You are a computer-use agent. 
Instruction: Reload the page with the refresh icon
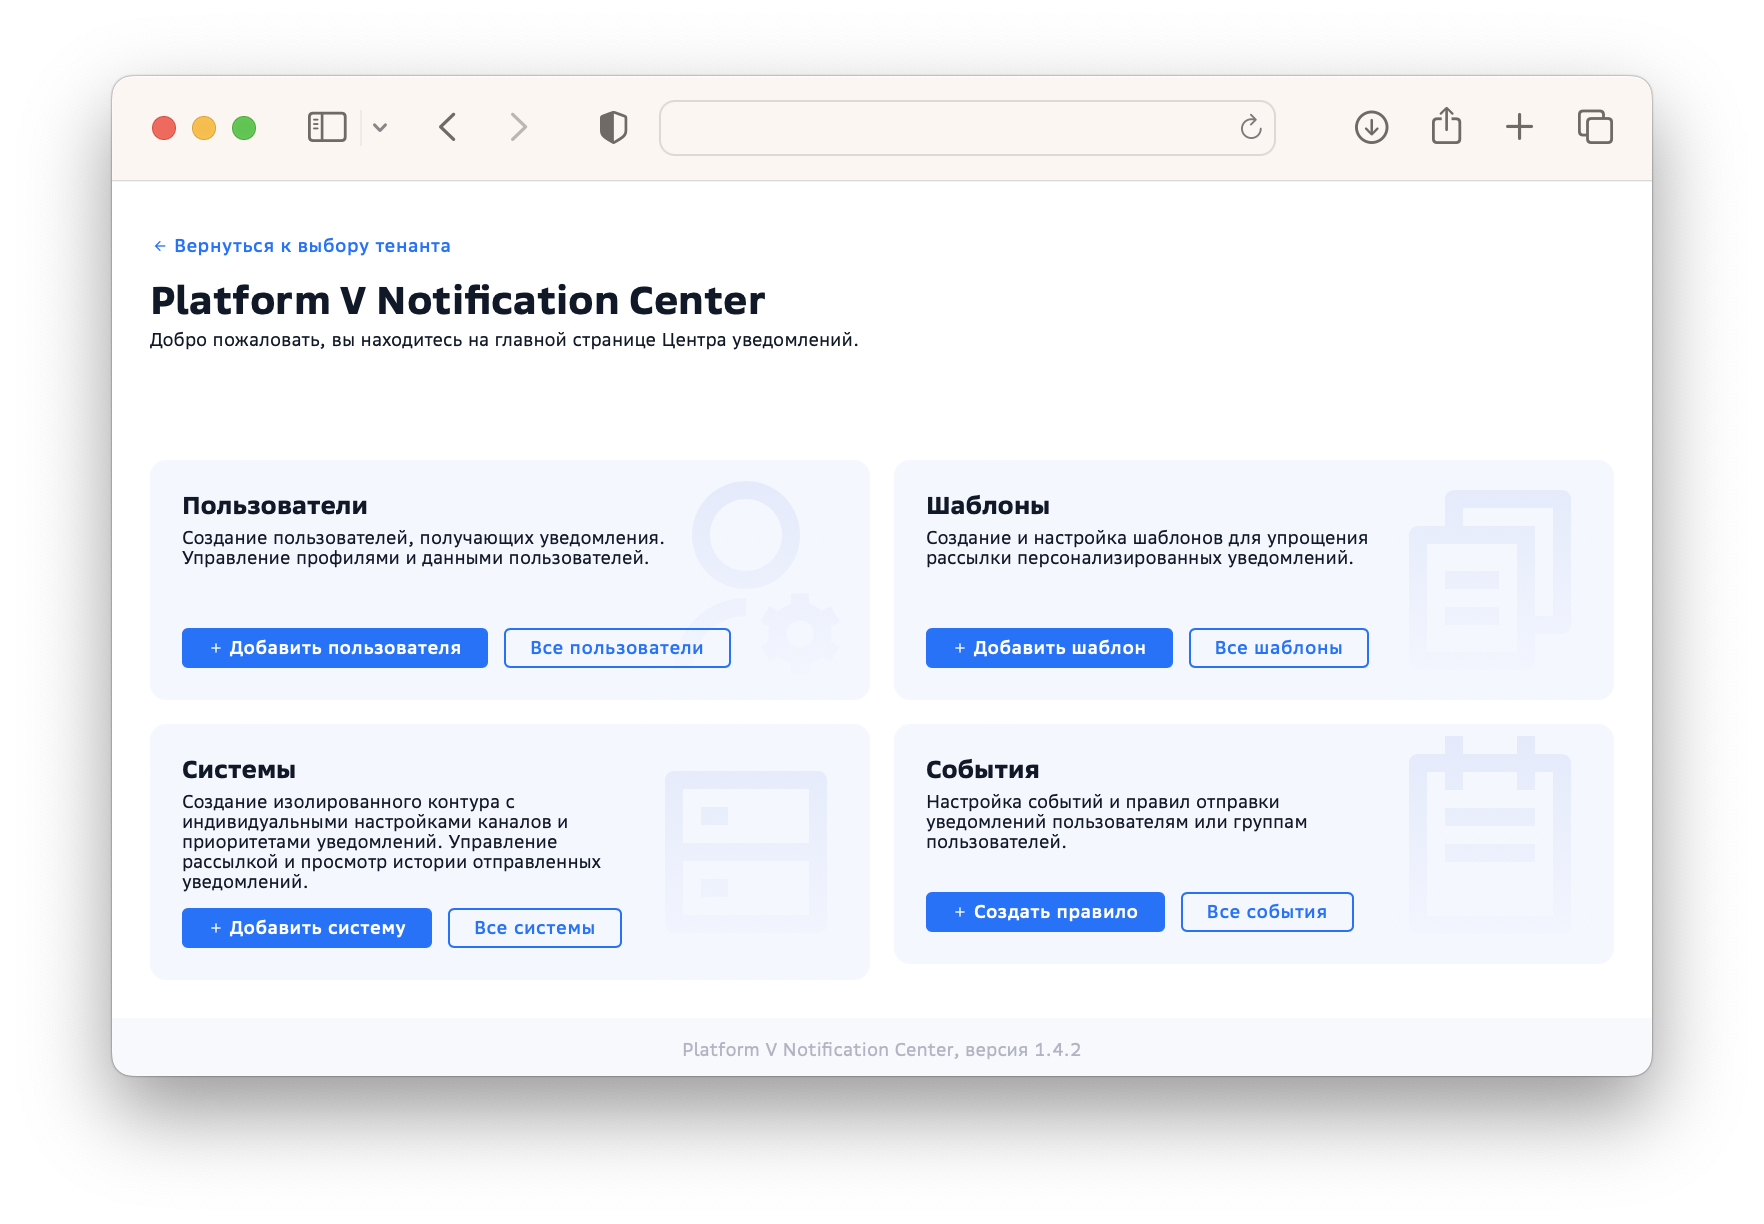tap(1250, 127)
